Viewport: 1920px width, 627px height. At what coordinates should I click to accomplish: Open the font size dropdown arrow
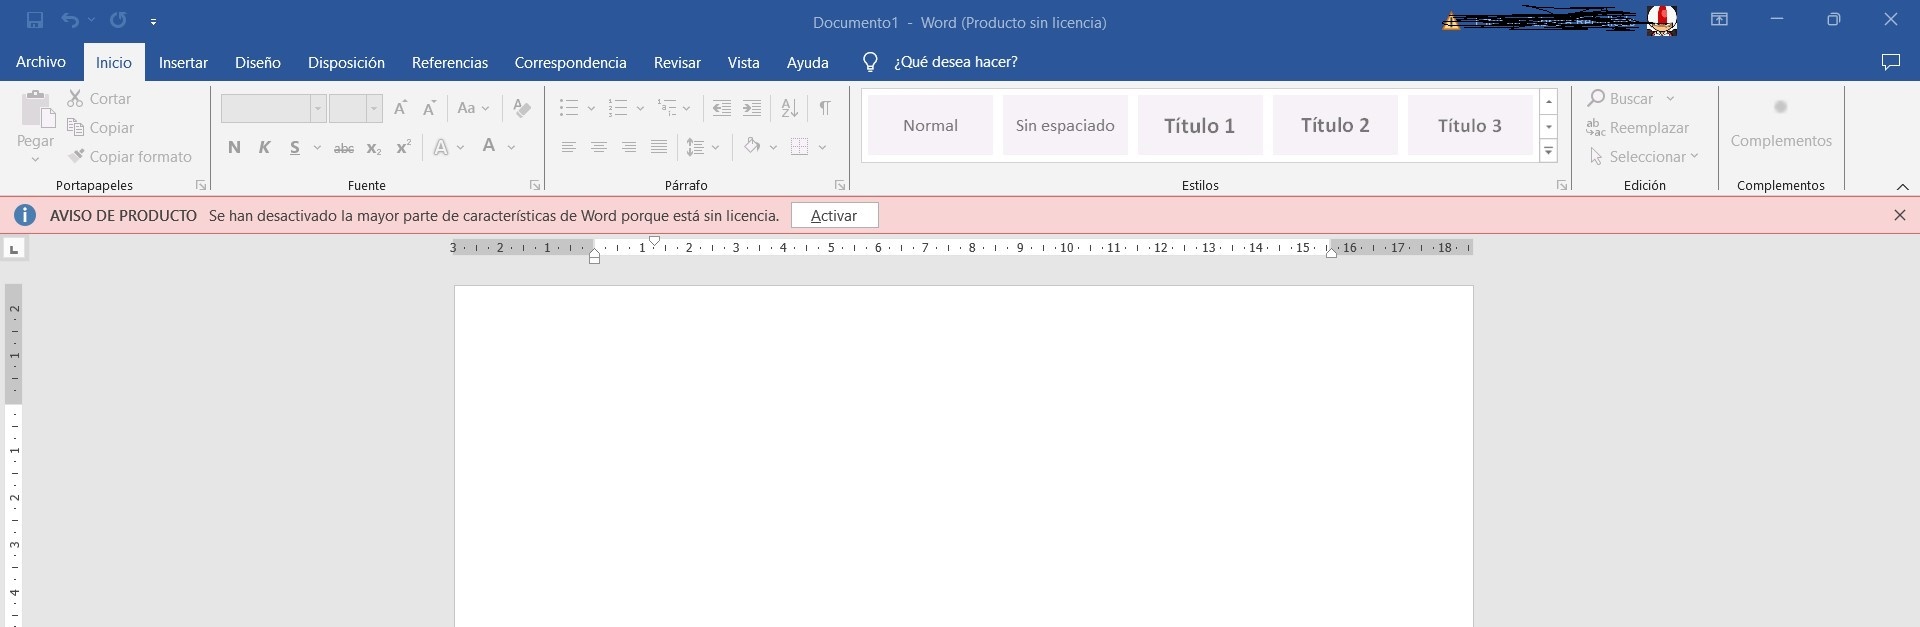(x=374, y=108)
